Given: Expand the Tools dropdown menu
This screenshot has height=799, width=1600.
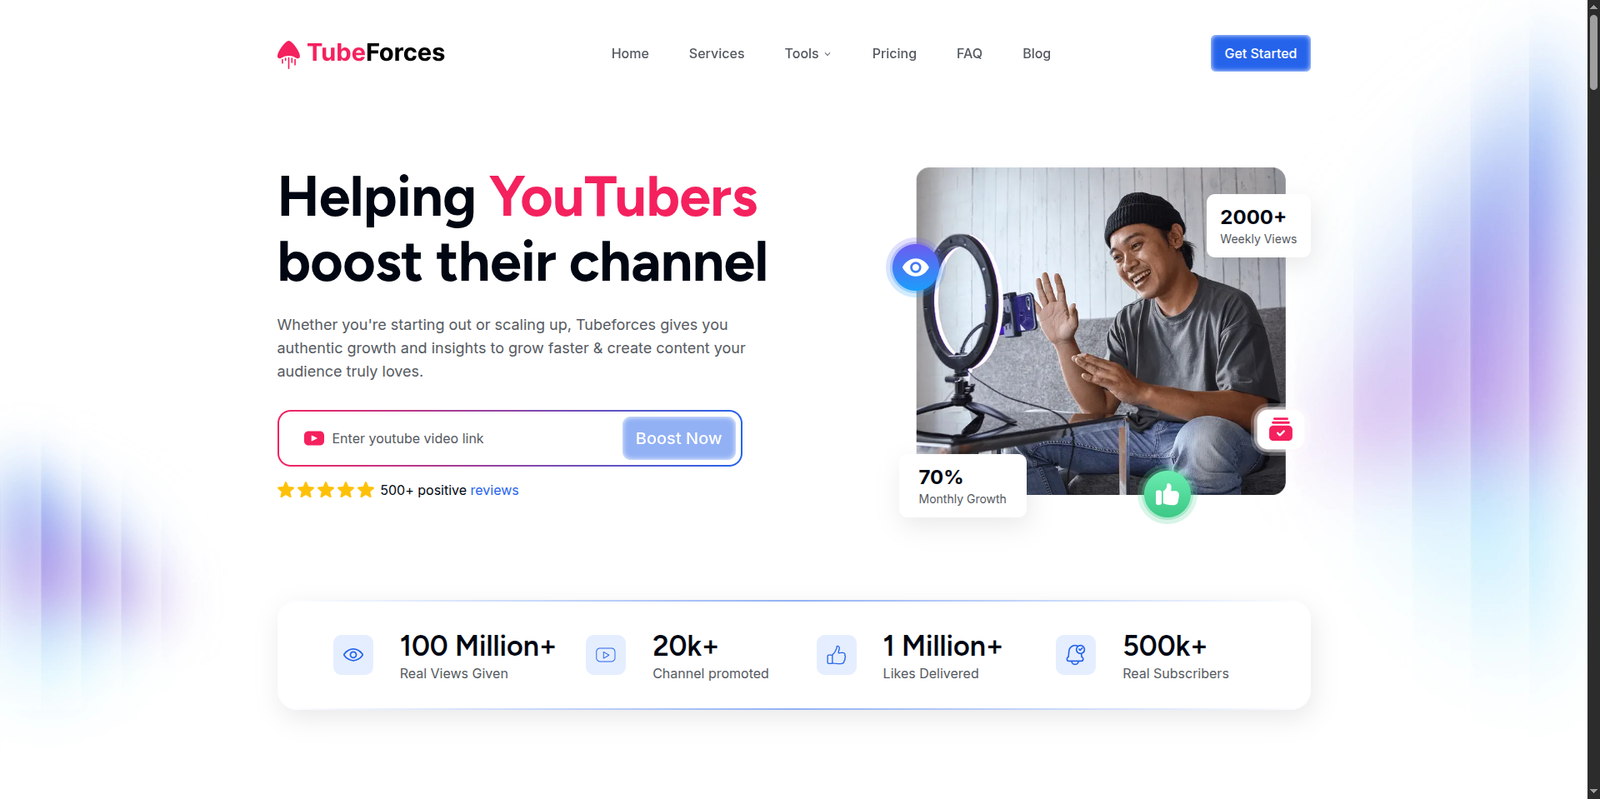Looking at the screenshot, I should click(808, 54).
